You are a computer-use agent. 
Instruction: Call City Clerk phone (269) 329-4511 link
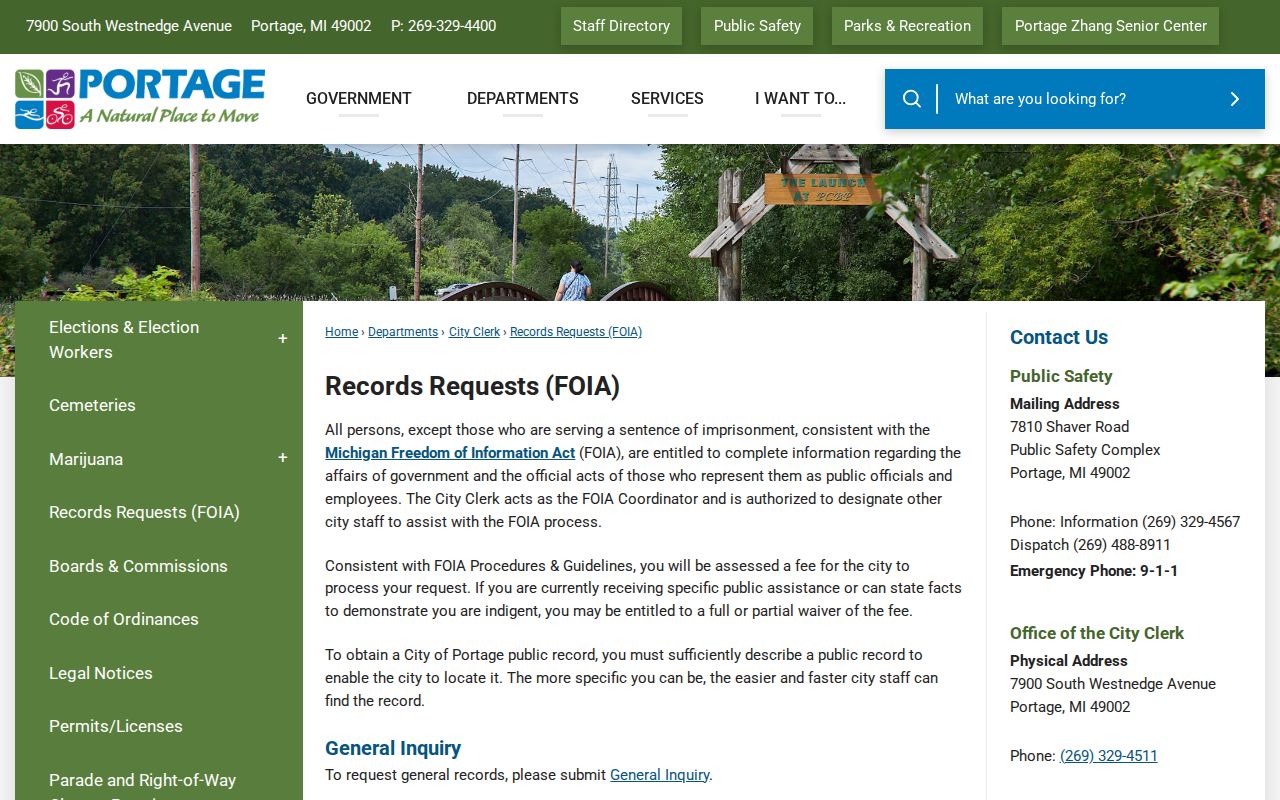tap(1108, 756)
